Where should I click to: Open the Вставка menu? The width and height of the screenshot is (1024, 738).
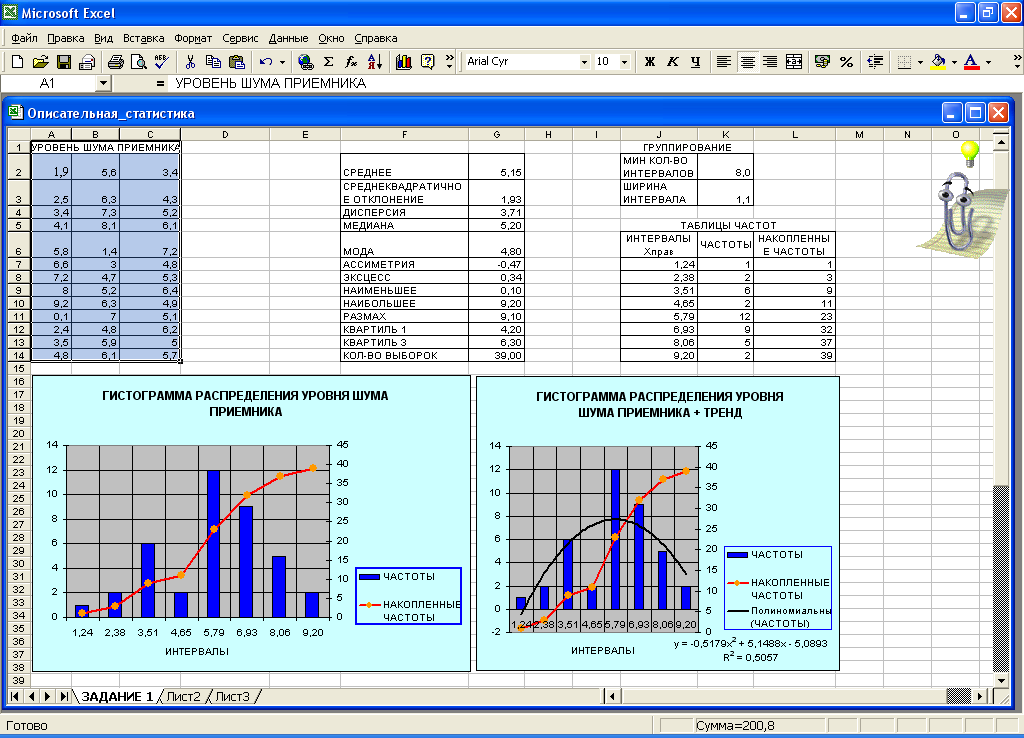(143, 38)
